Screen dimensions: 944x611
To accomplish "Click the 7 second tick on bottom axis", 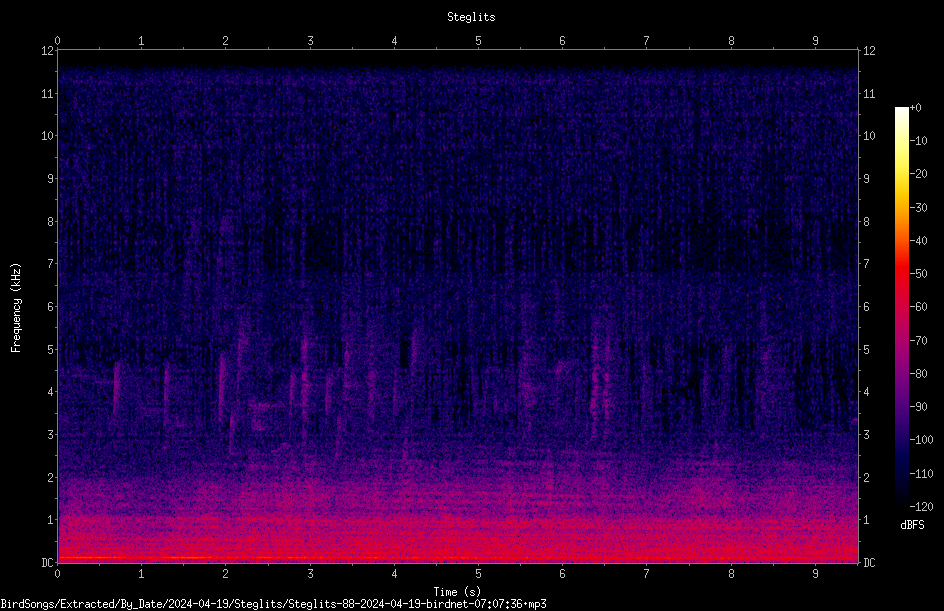I will click(647, 574).
